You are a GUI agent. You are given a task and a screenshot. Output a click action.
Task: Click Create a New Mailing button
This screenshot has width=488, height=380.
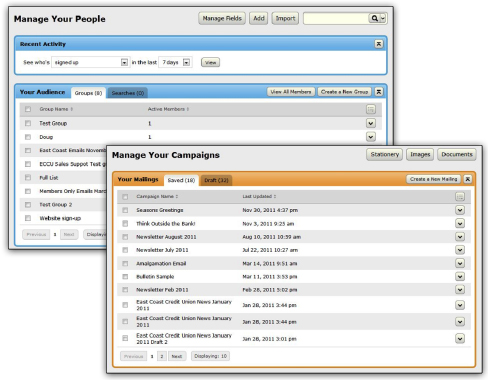433,179
